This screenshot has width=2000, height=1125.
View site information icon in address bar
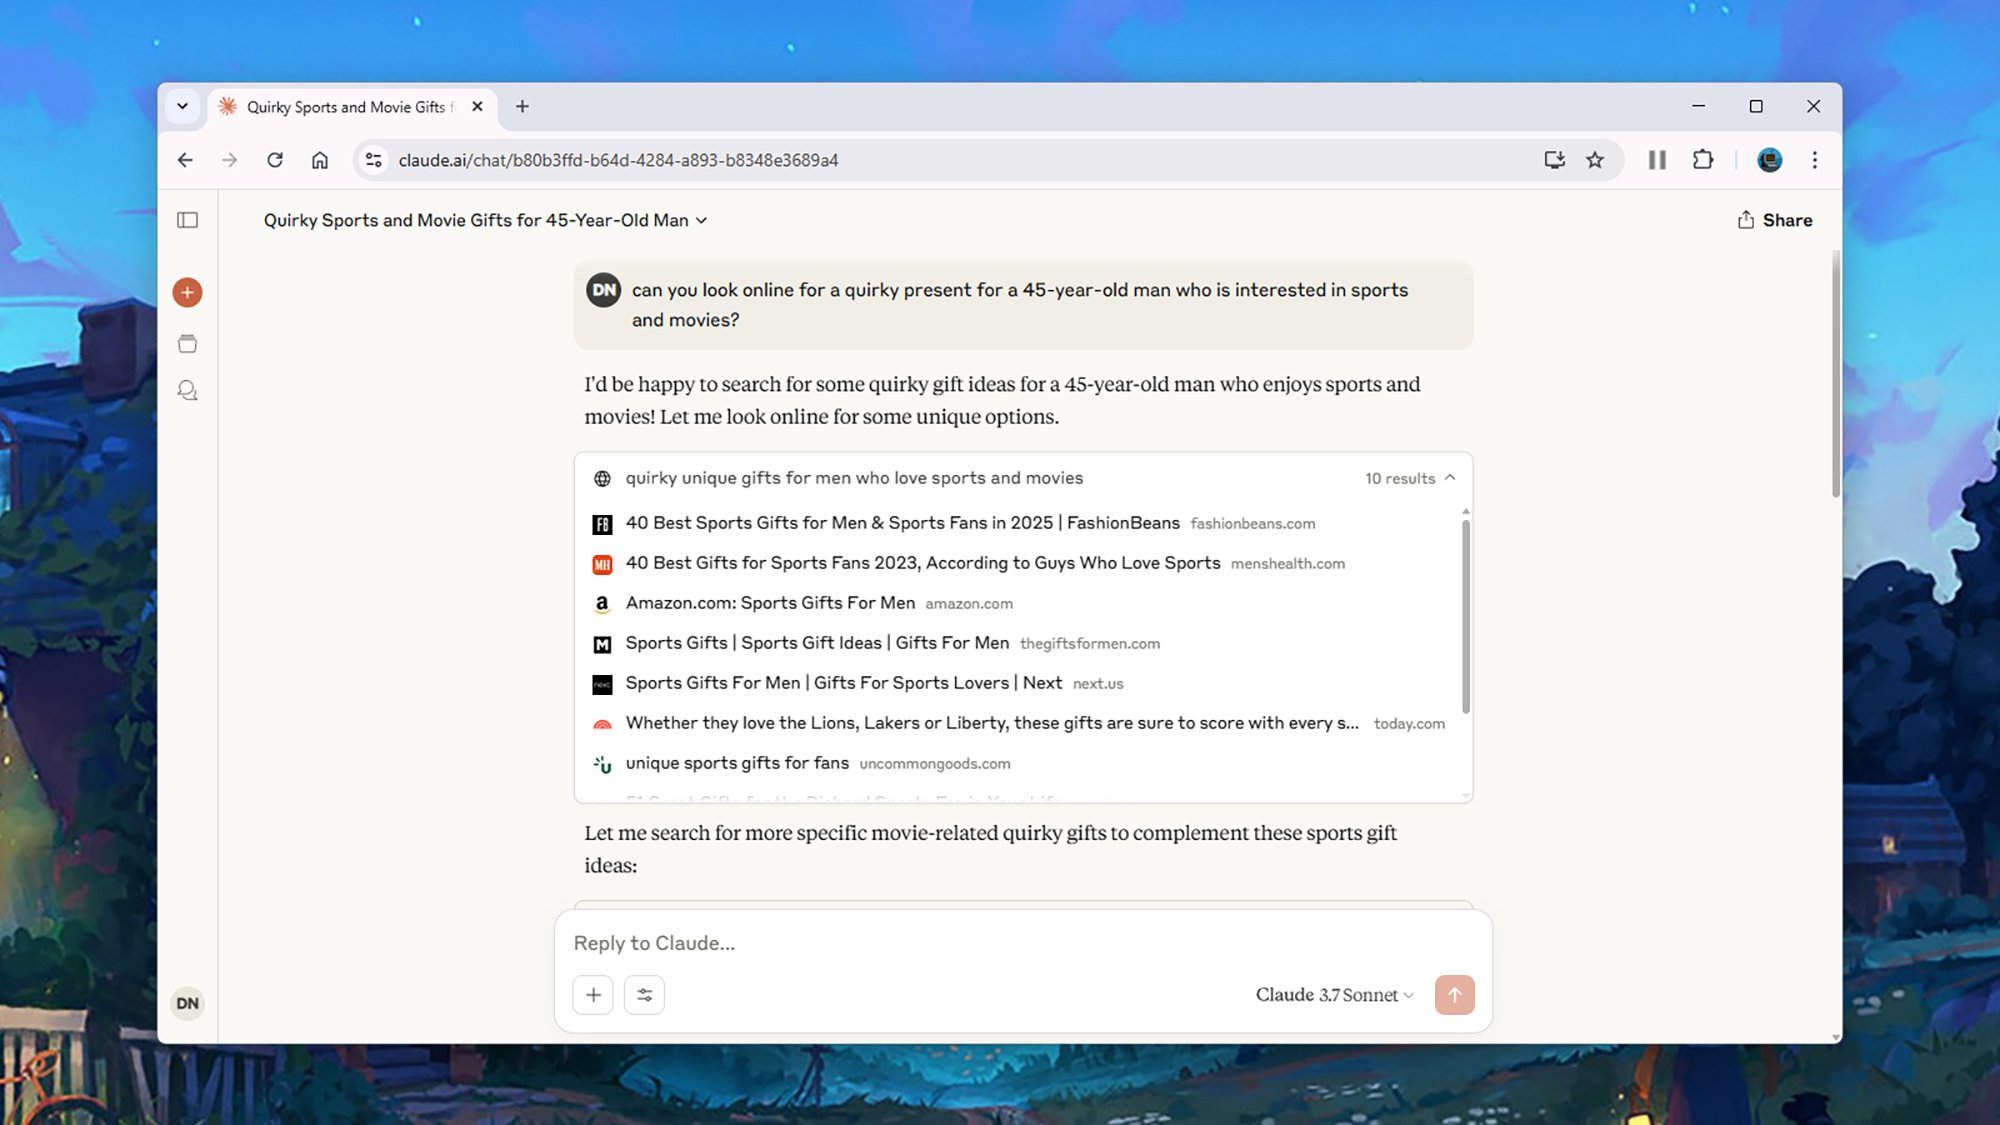coord(374,160)
